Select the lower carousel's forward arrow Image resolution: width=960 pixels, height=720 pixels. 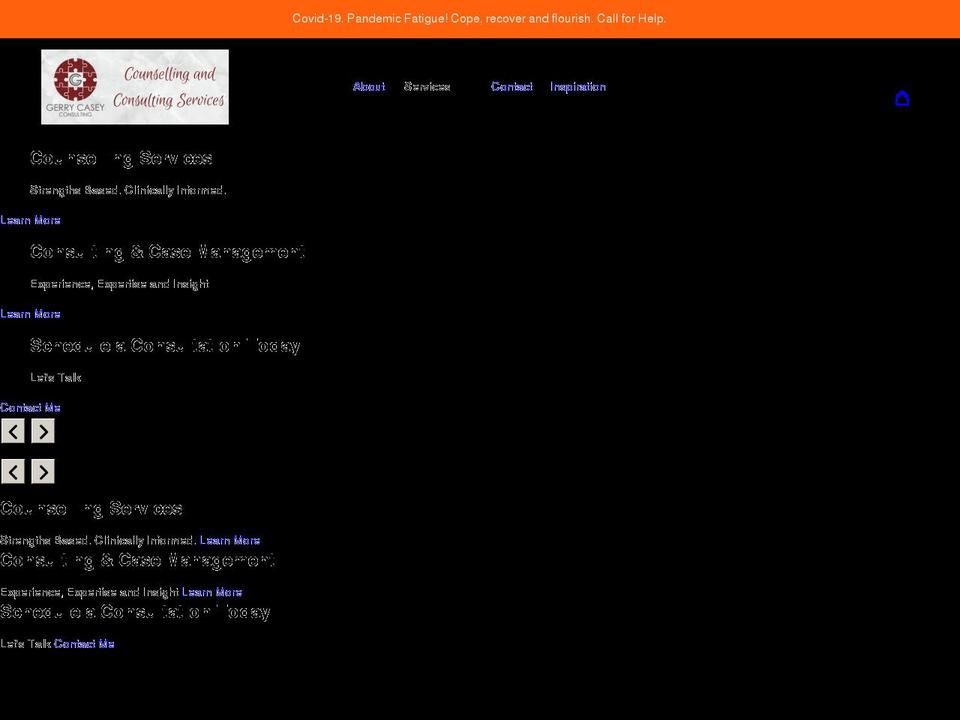tap(43, 471)
